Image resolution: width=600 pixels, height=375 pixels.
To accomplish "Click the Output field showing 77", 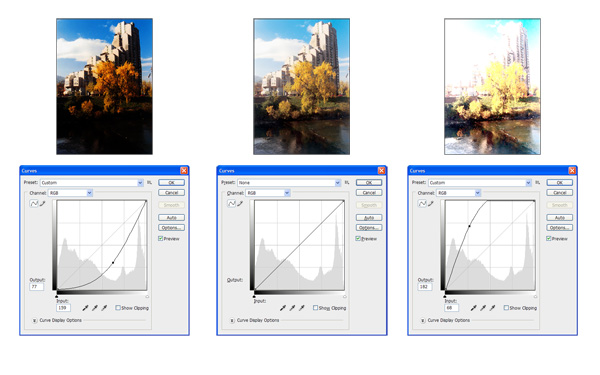I will [x=36, y=287].
